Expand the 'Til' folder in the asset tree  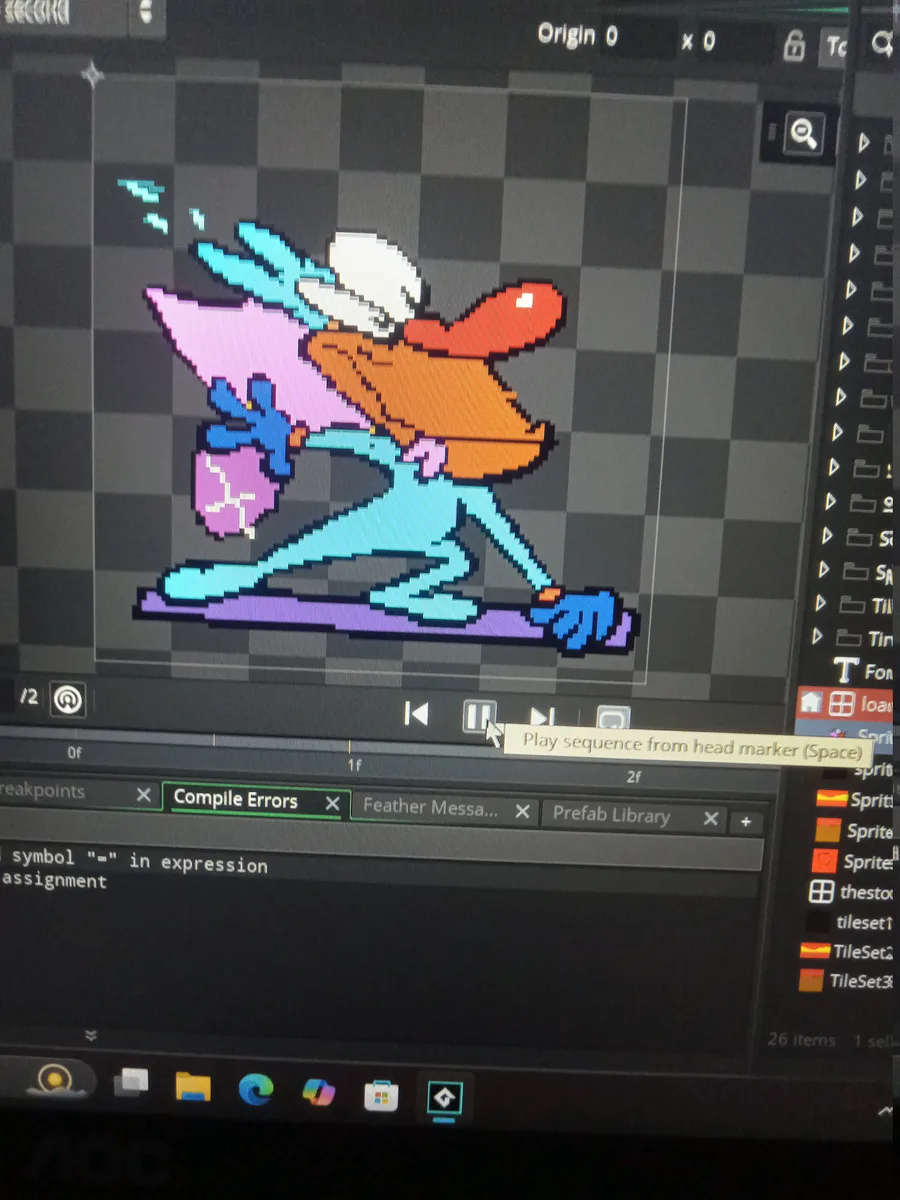[820, 605]
